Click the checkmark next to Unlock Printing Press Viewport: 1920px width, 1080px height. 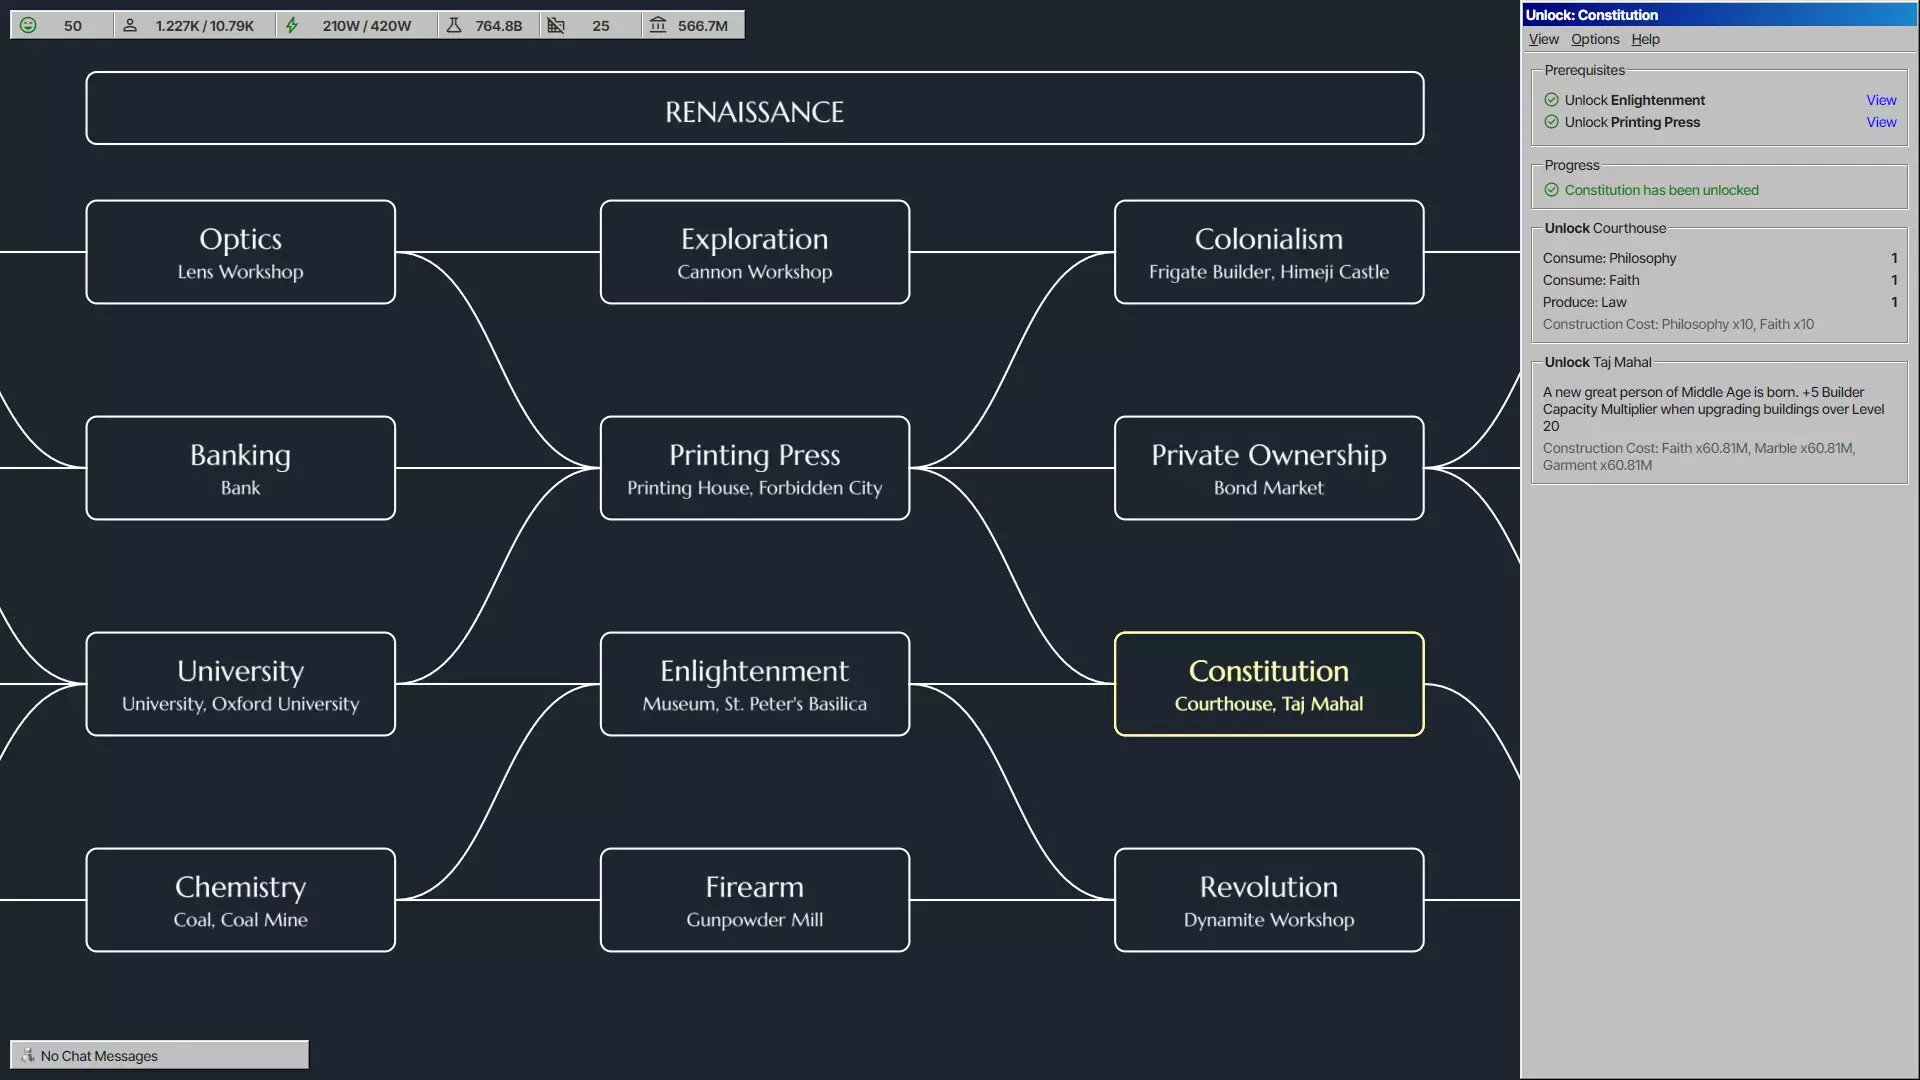click(1551, 122)
